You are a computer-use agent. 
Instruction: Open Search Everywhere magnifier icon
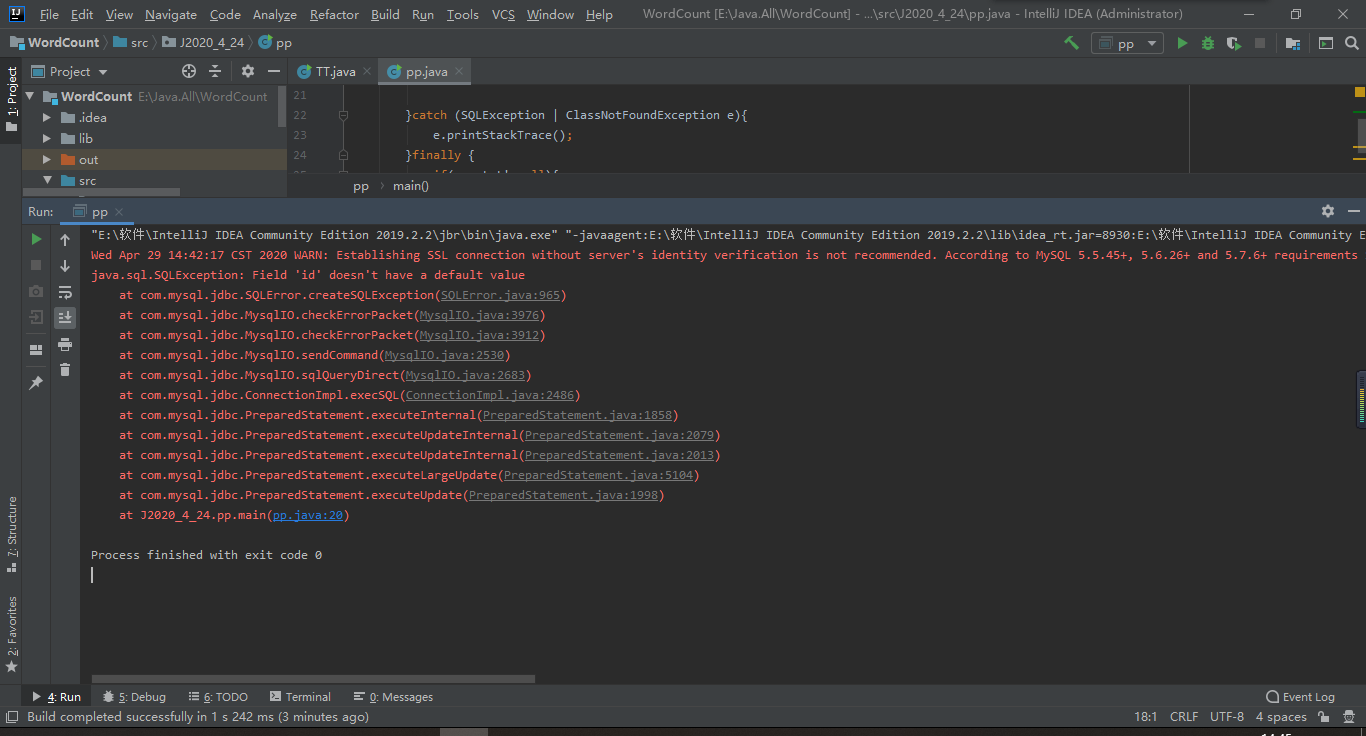point(1352,43)
